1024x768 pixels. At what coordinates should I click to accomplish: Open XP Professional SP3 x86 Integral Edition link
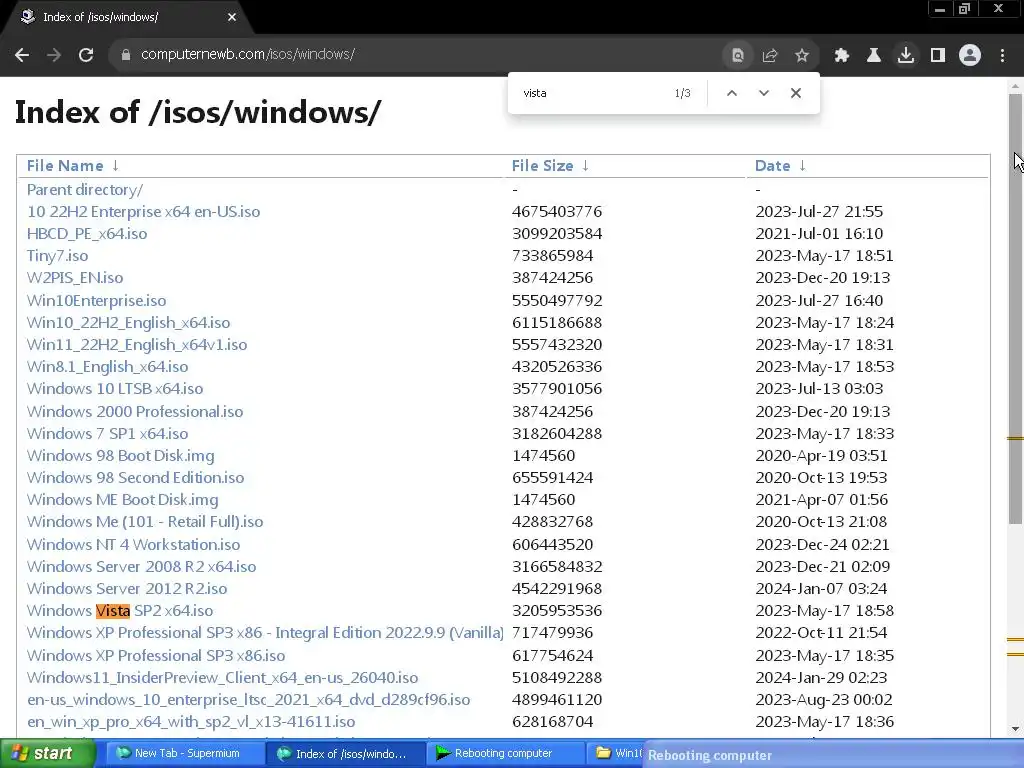coord(265,633)
